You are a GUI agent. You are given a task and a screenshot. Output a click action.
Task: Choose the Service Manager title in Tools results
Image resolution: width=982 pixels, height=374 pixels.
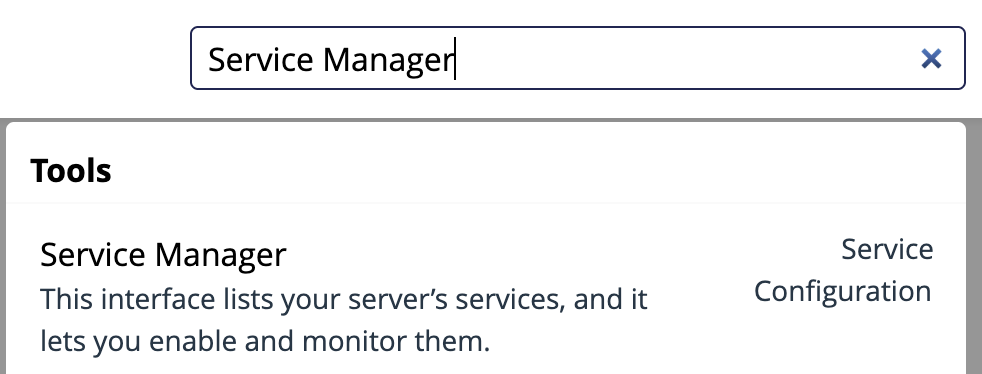click(163, 255)
